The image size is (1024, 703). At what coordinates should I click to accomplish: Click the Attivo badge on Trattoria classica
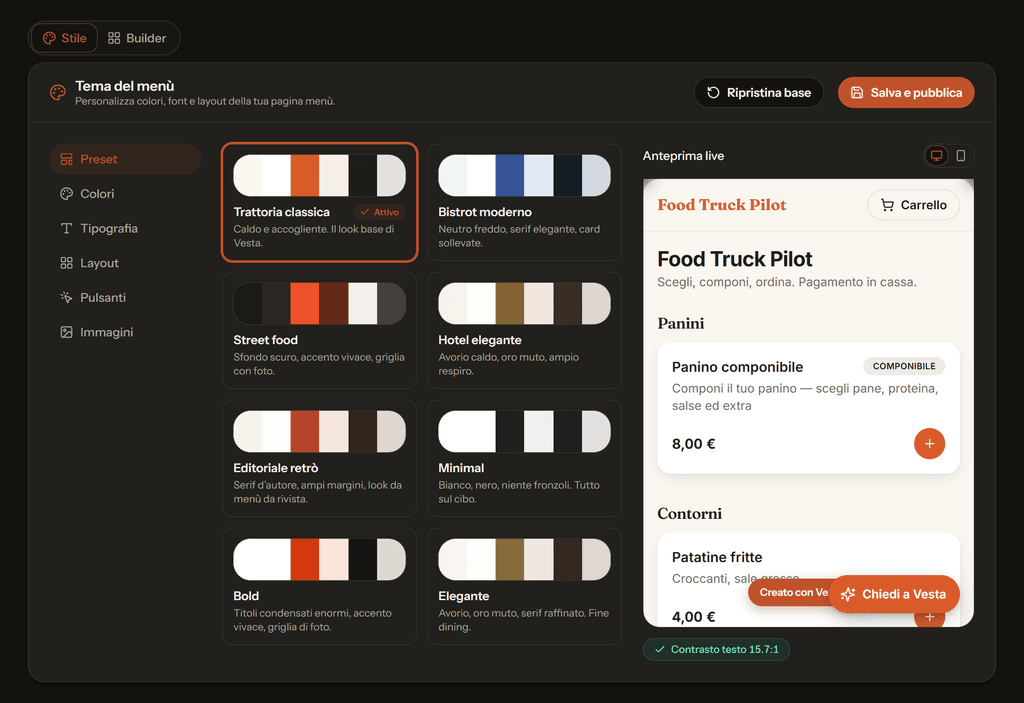pyautogui.click(x=379, y=212)
